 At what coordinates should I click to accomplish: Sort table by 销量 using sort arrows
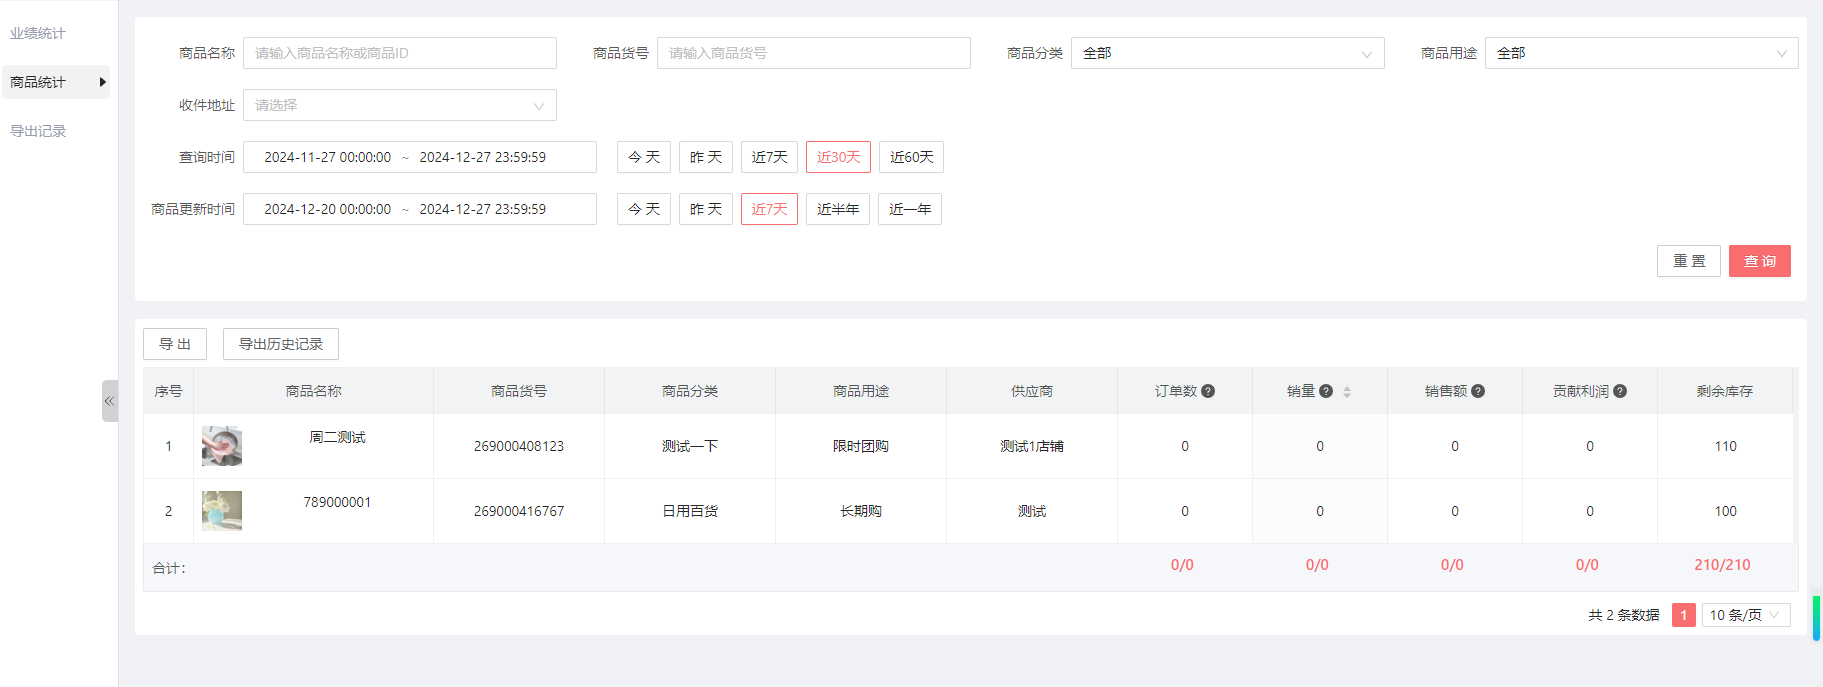click(1347, 392)
